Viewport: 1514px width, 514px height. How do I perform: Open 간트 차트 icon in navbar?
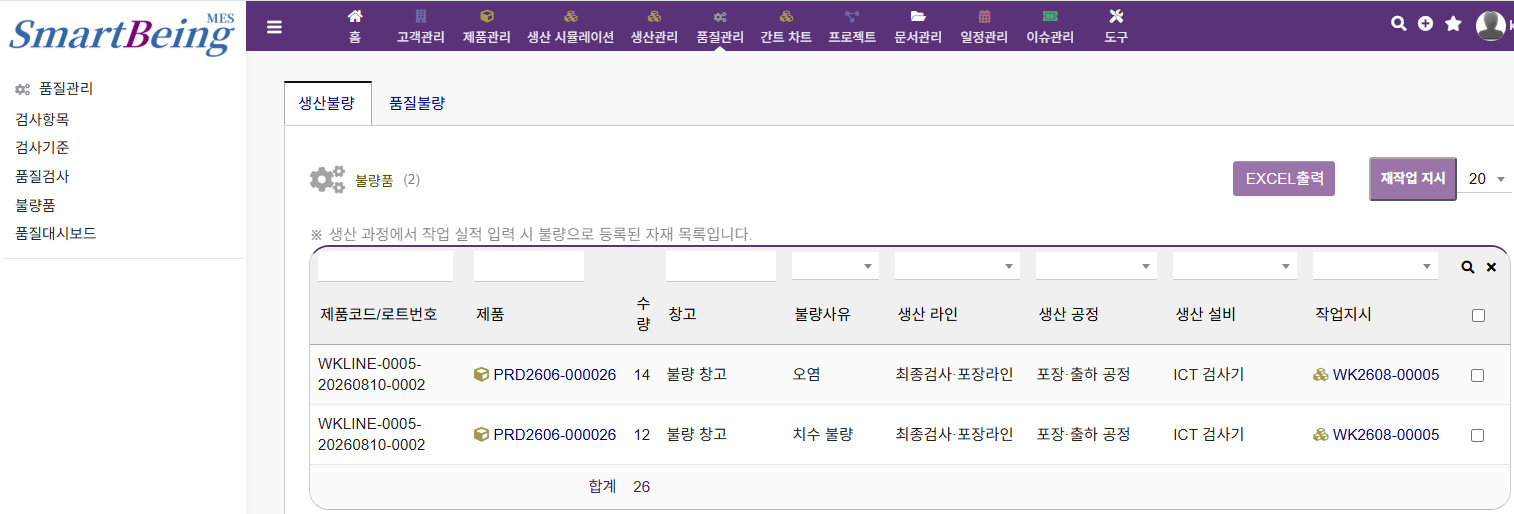786,16
